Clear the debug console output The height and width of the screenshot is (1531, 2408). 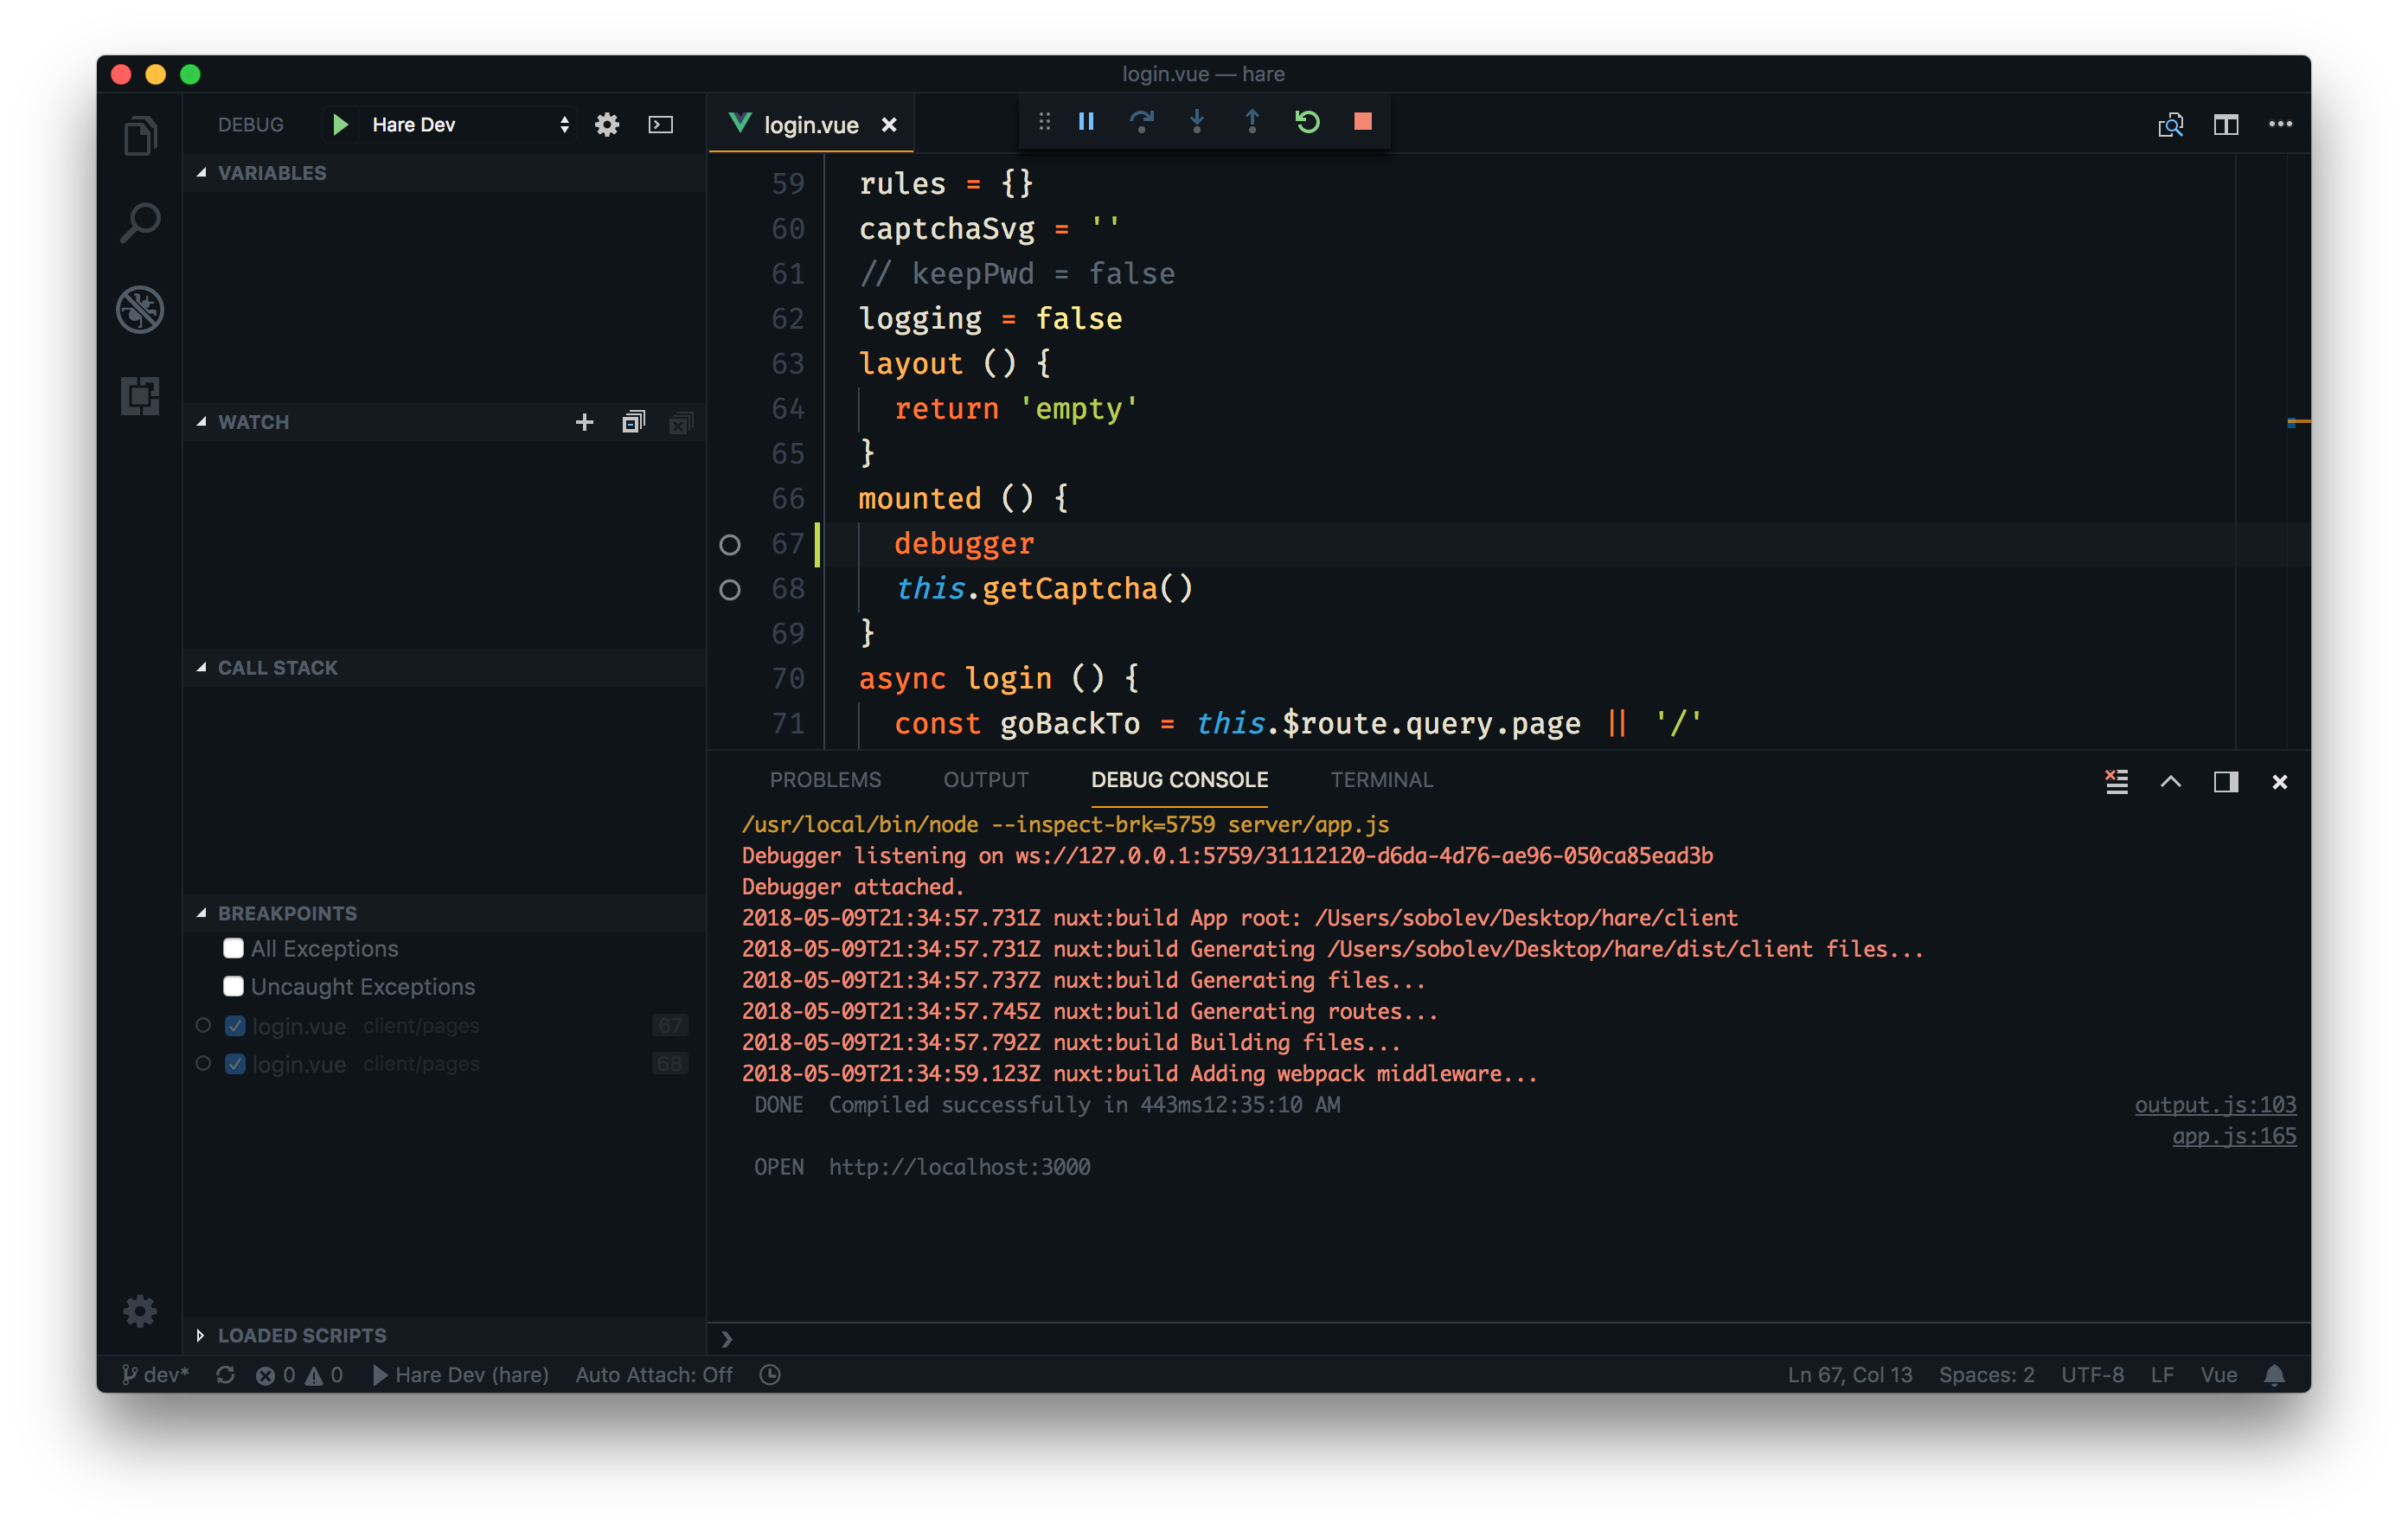[2116, 781]
